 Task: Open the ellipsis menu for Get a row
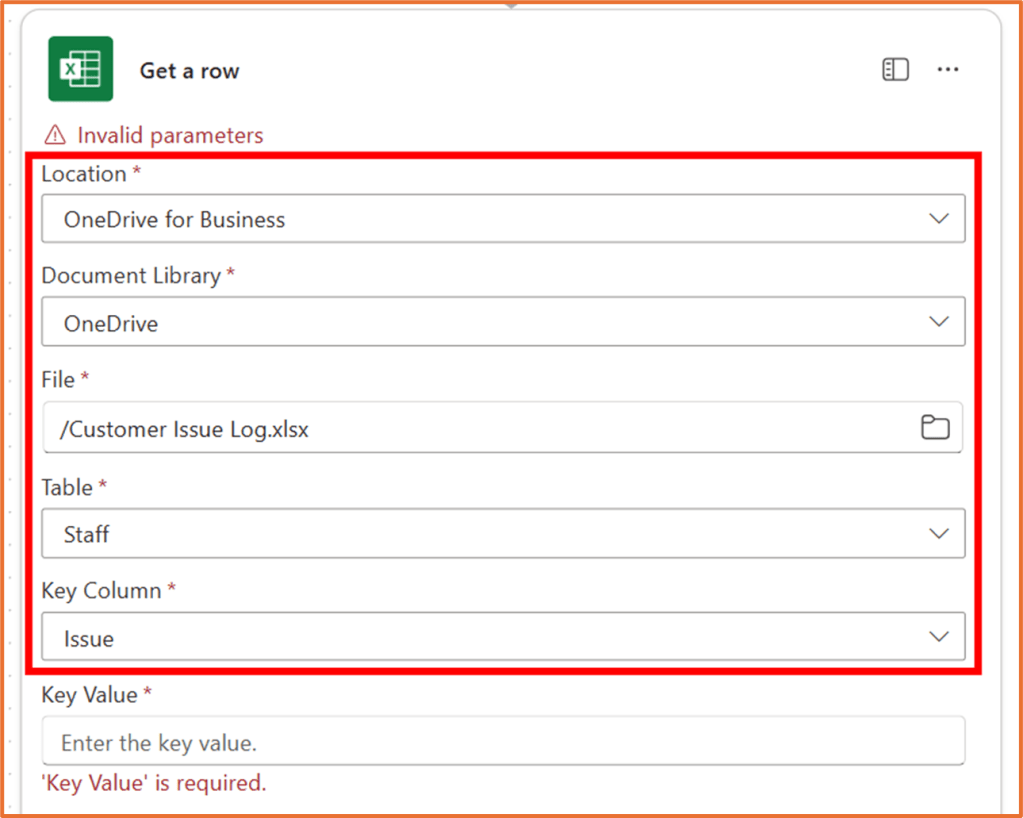coord(948,69)
